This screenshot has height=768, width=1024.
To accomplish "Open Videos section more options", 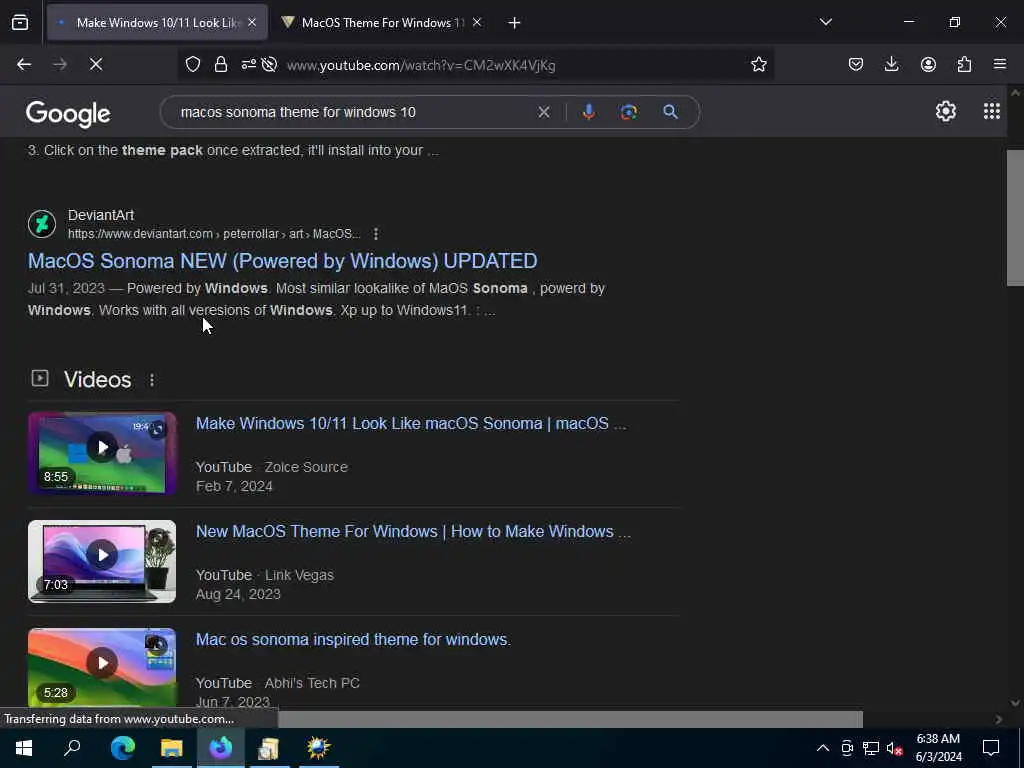I will pos(152,380).
